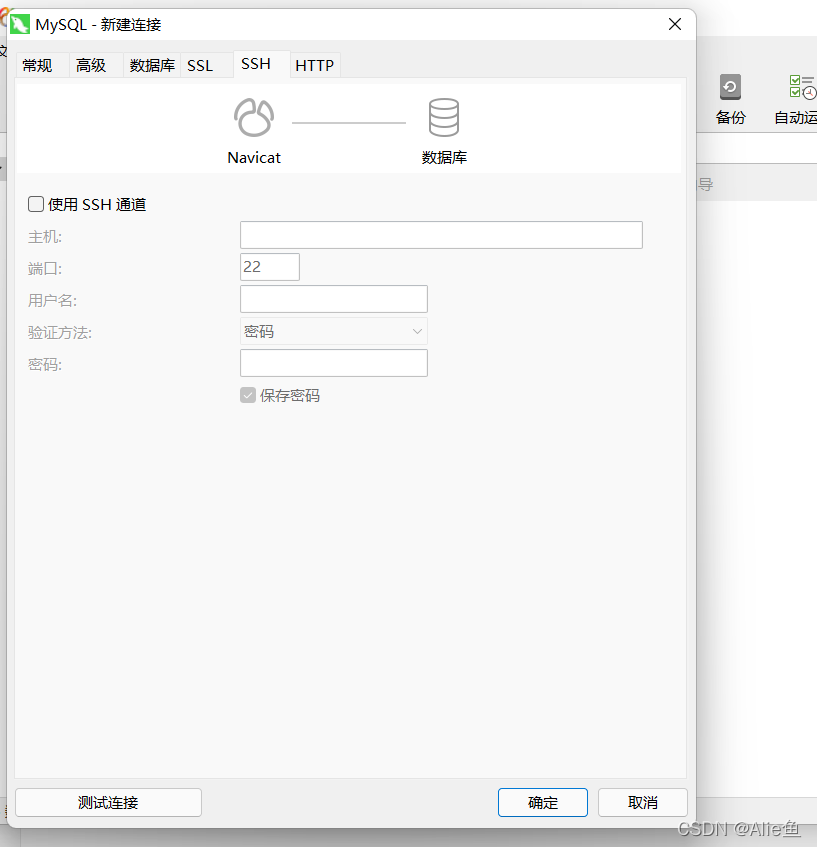Click the backup (备份) icon in the main window toolbar

click(730, 87)
